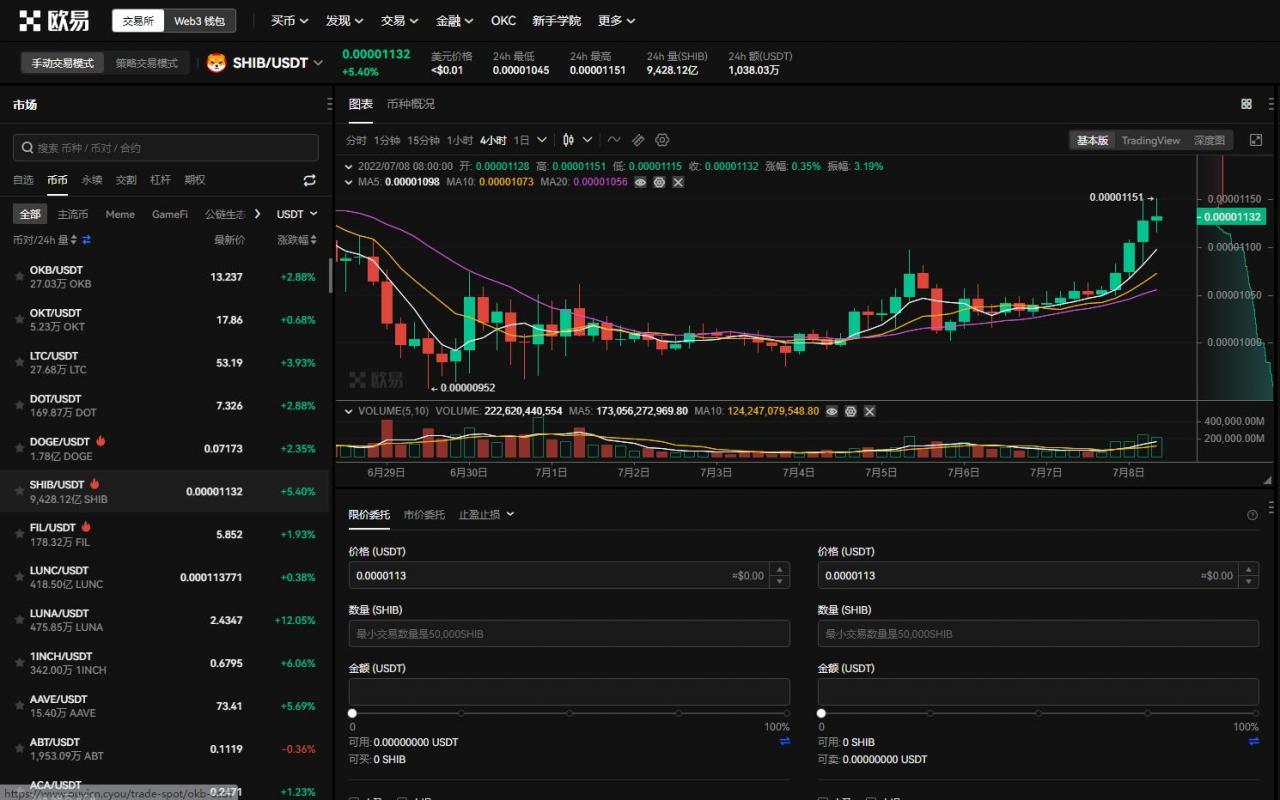Select the 15分钟 chart interval

[x=423, y=140]
